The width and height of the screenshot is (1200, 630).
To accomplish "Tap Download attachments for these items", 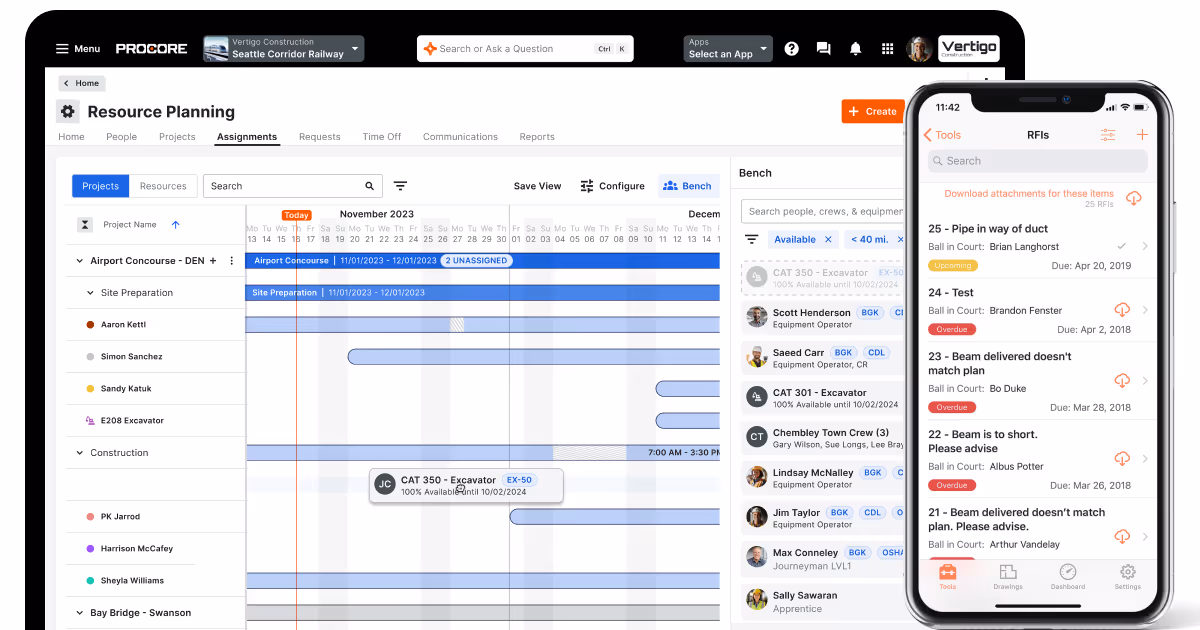I will [1029, 194].
